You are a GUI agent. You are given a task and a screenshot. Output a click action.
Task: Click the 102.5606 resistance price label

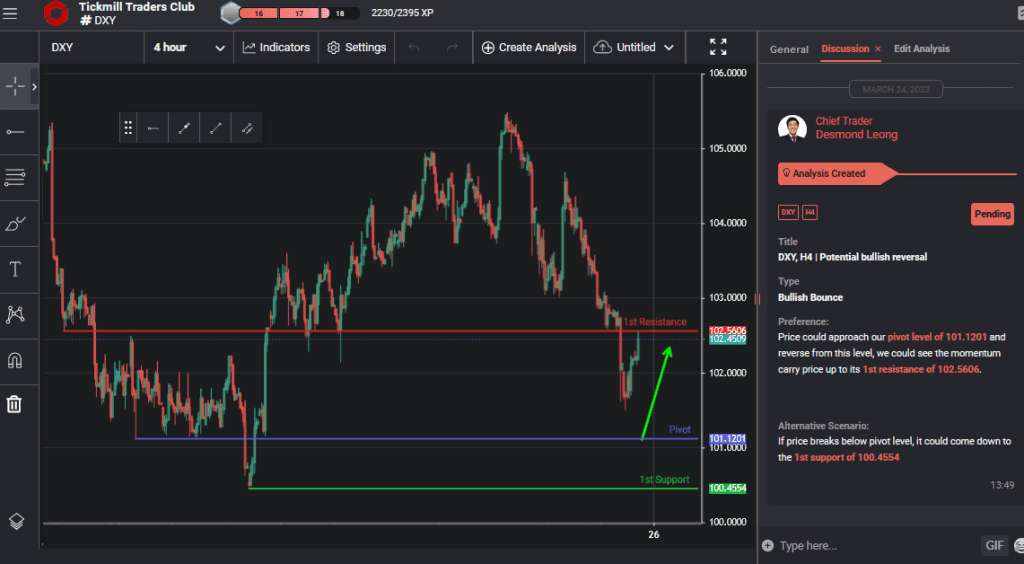coord(728,331)
